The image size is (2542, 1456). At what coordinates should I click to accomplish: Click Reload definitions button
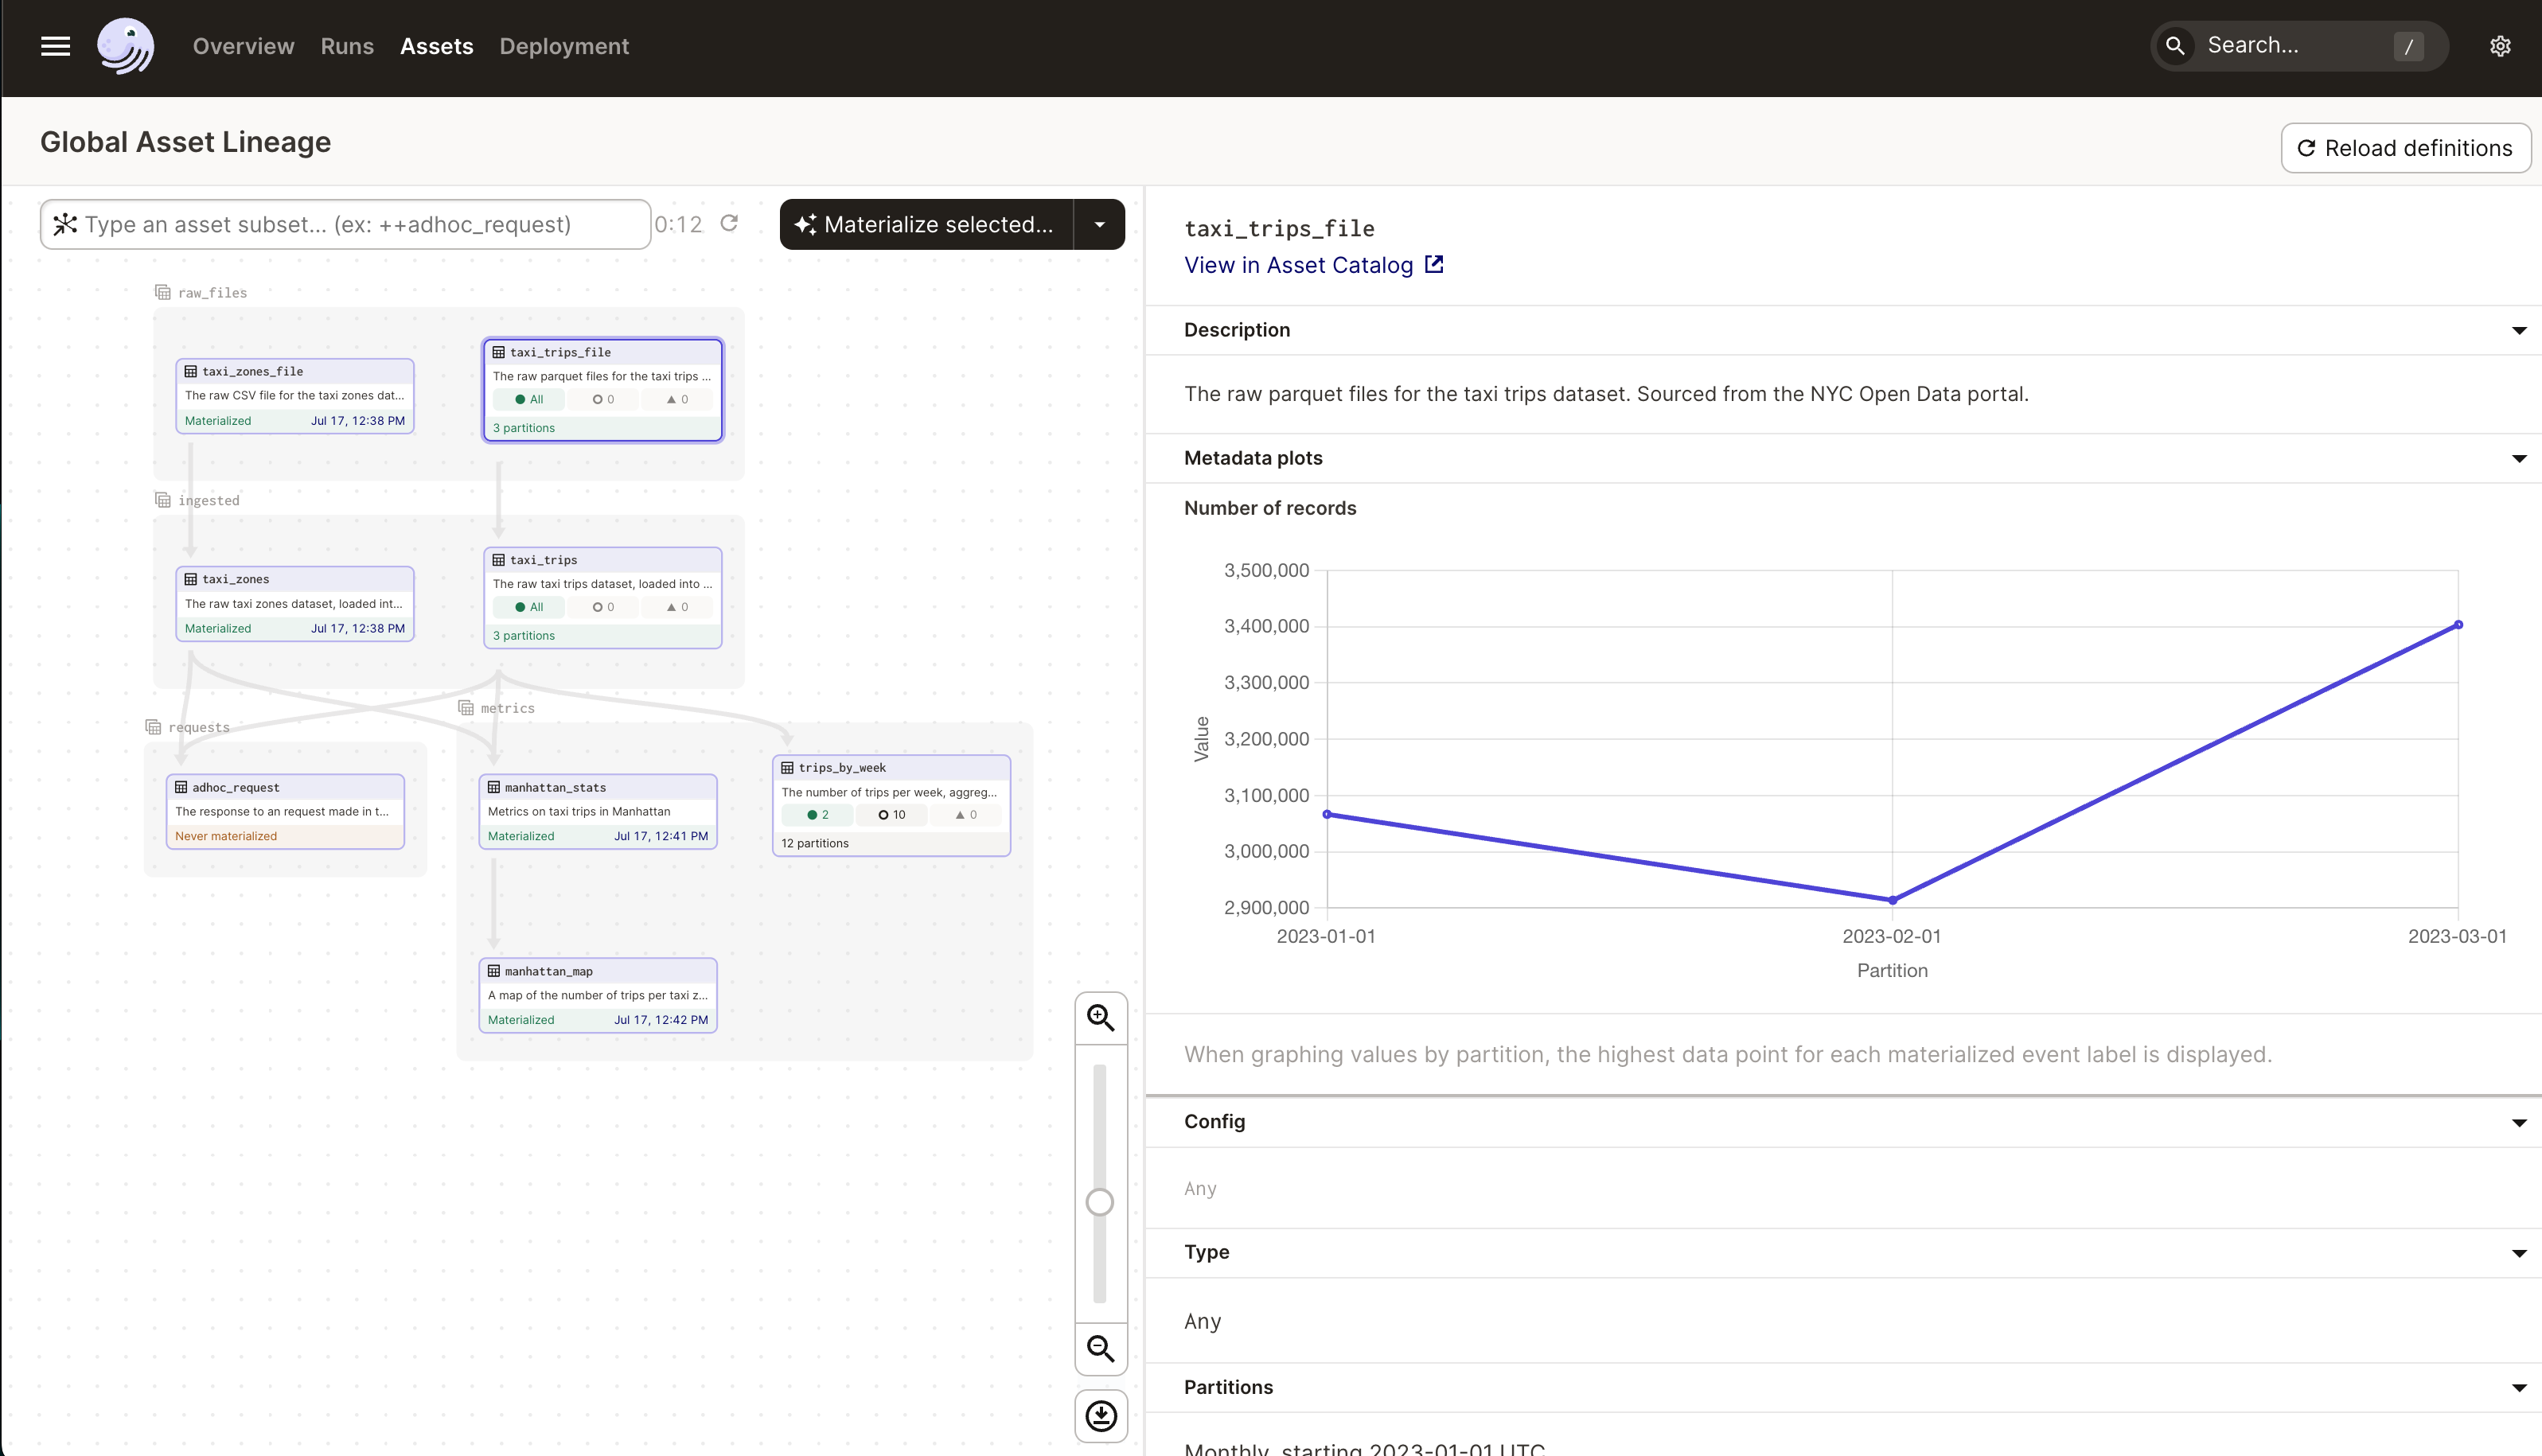coord(2405,148)
